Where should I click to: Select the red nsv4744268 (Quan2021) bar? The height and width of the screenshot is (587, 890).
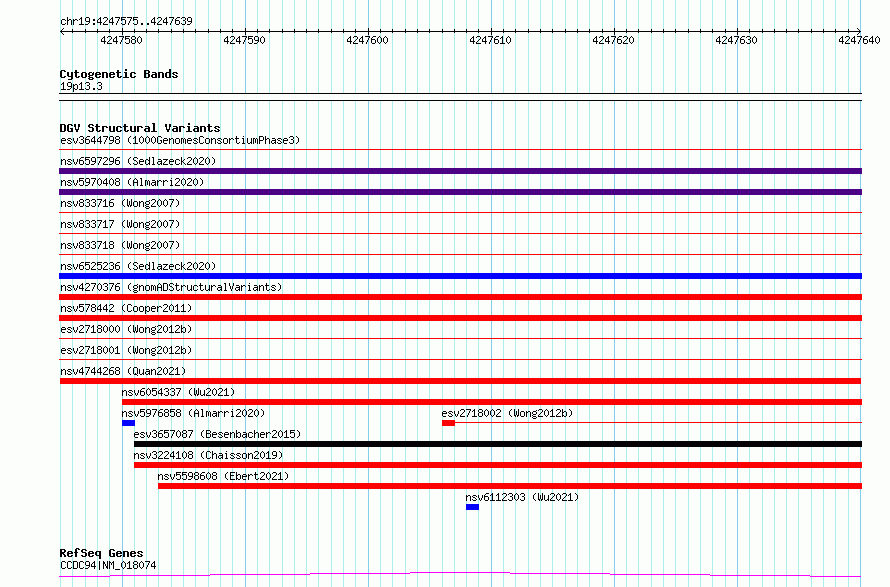(460, 381)
